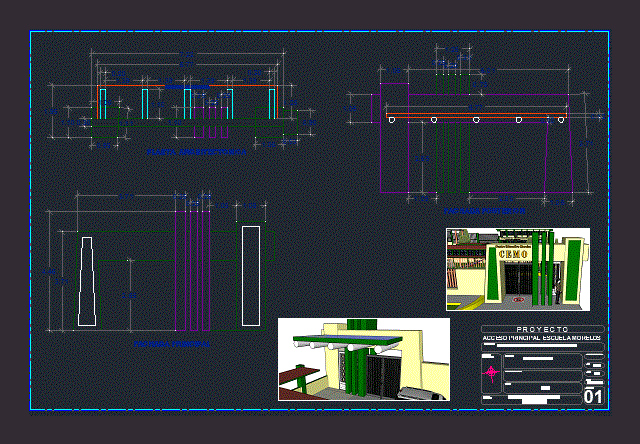The image size is (640, 444).
Task: Select the leftmost cyan column in plan
Action: coord(103,104)
